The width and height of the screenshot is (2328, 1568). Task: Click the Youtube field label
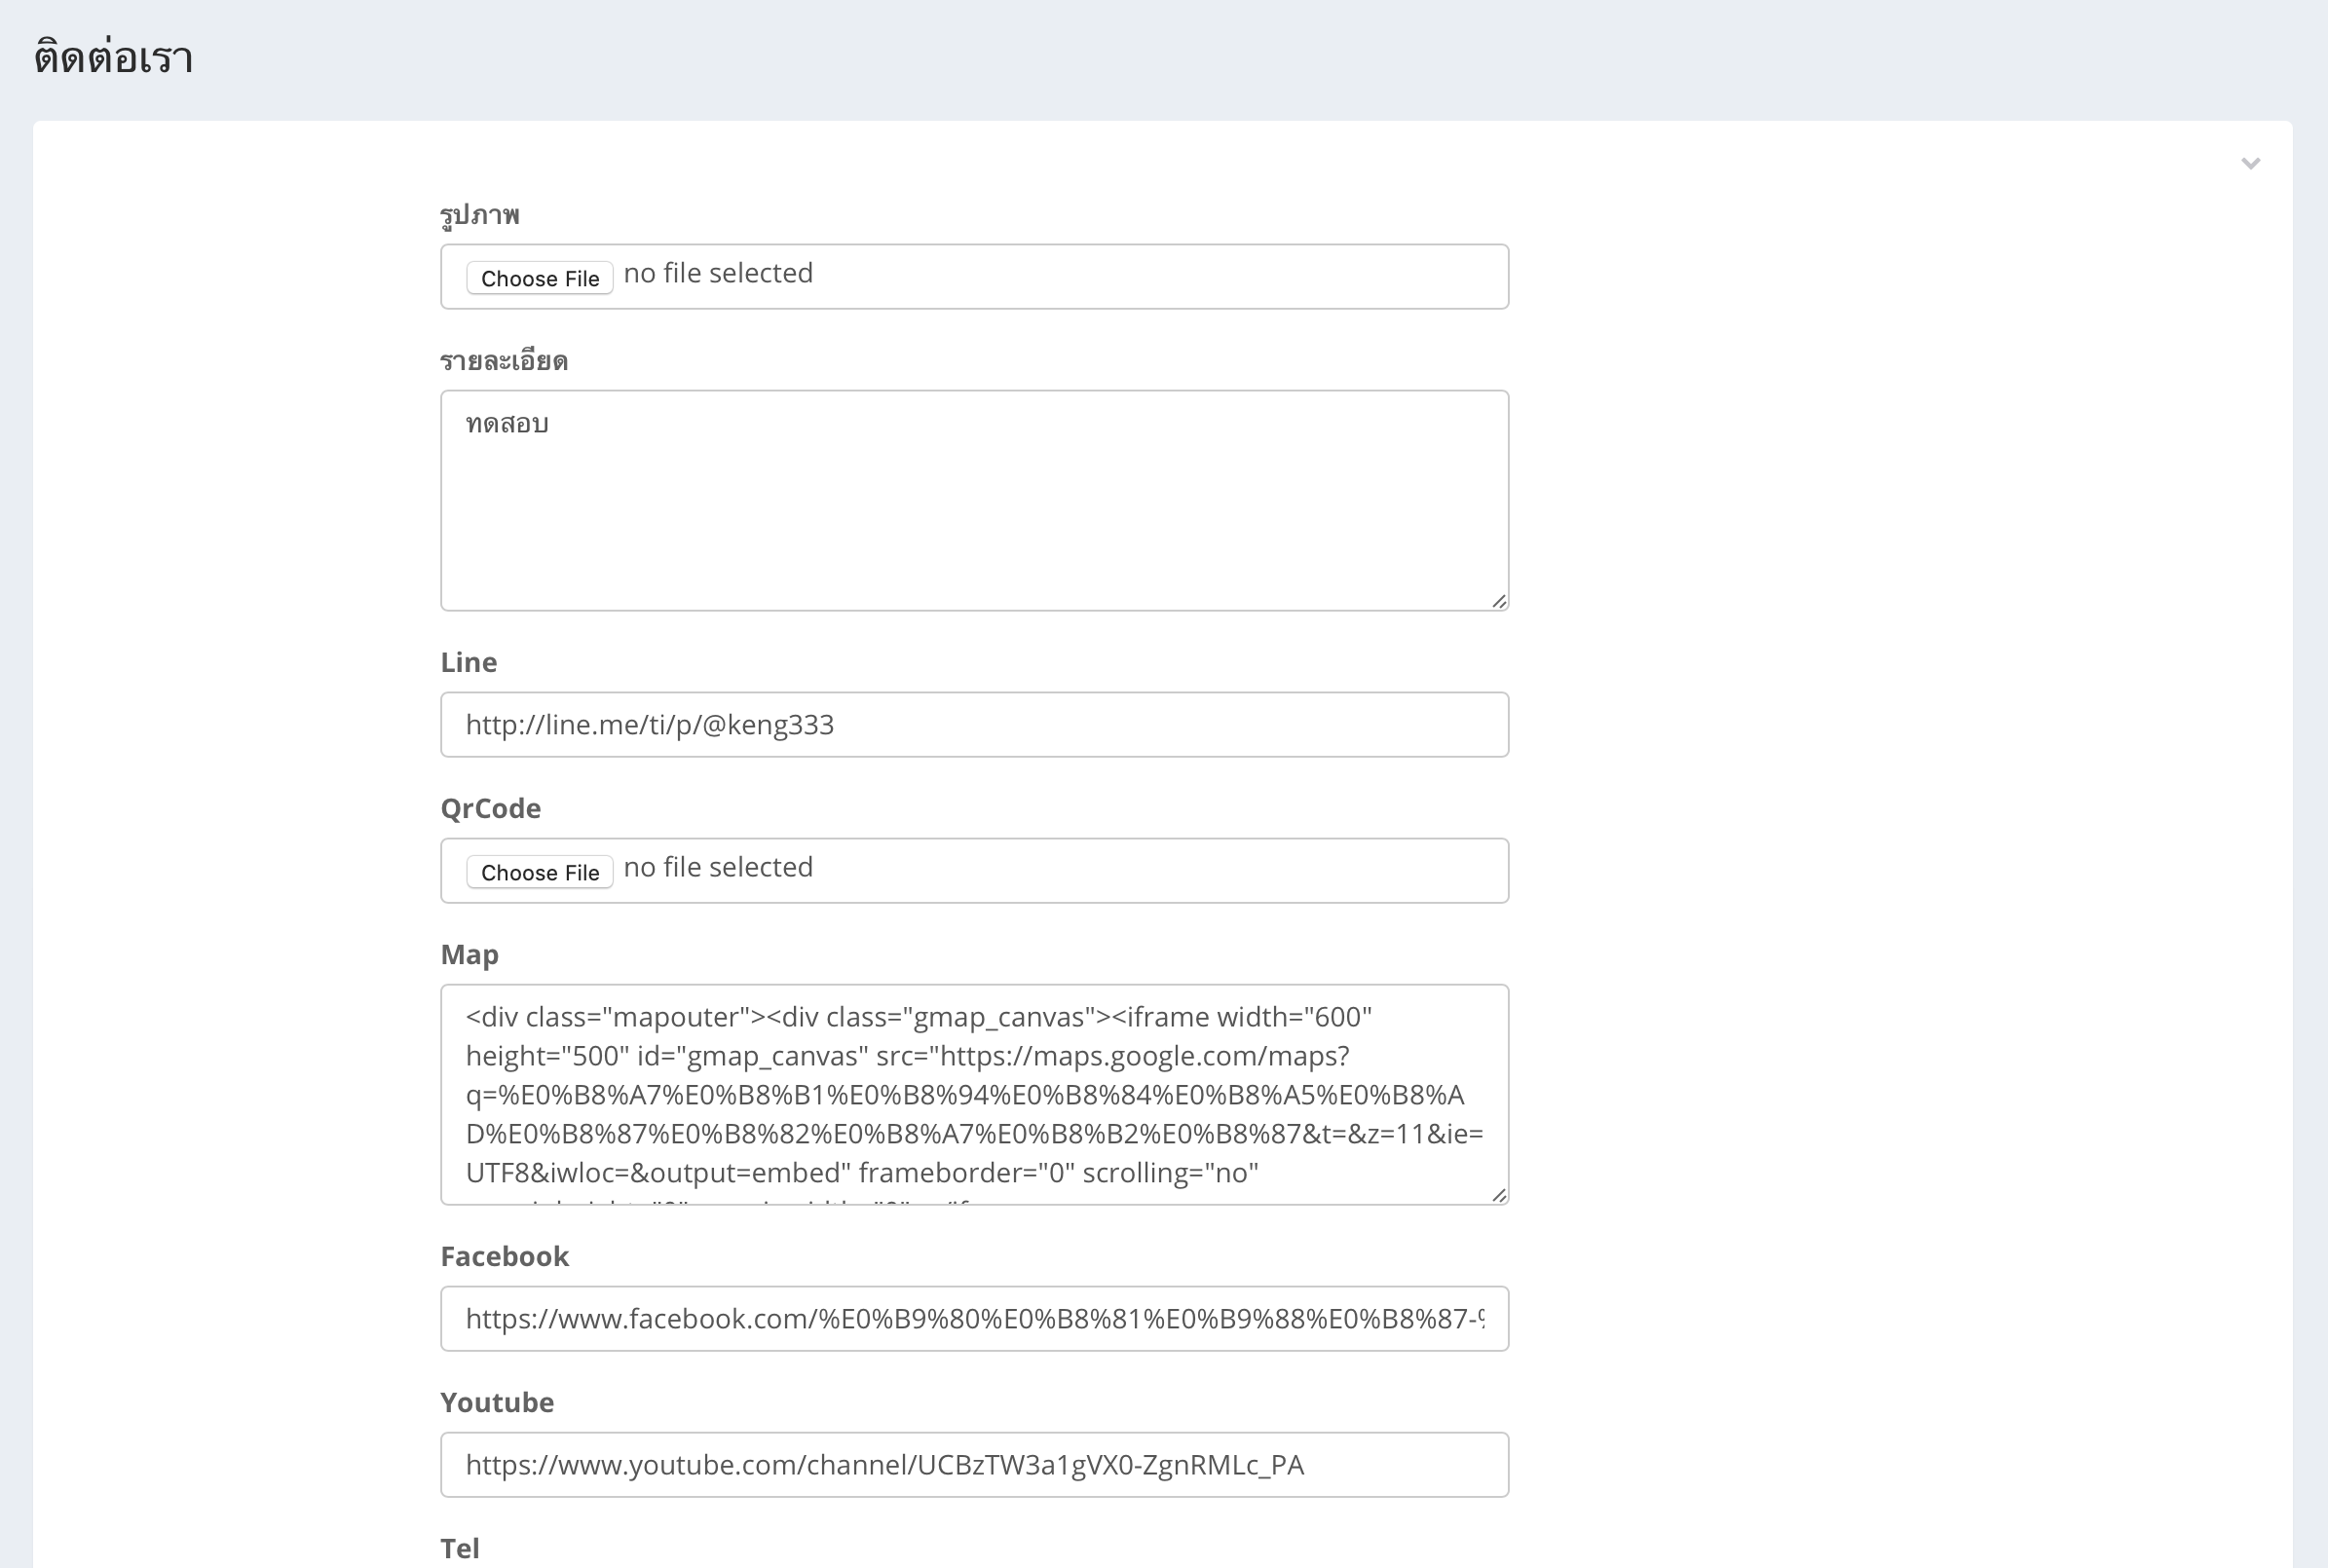[x=497, y=1402]
